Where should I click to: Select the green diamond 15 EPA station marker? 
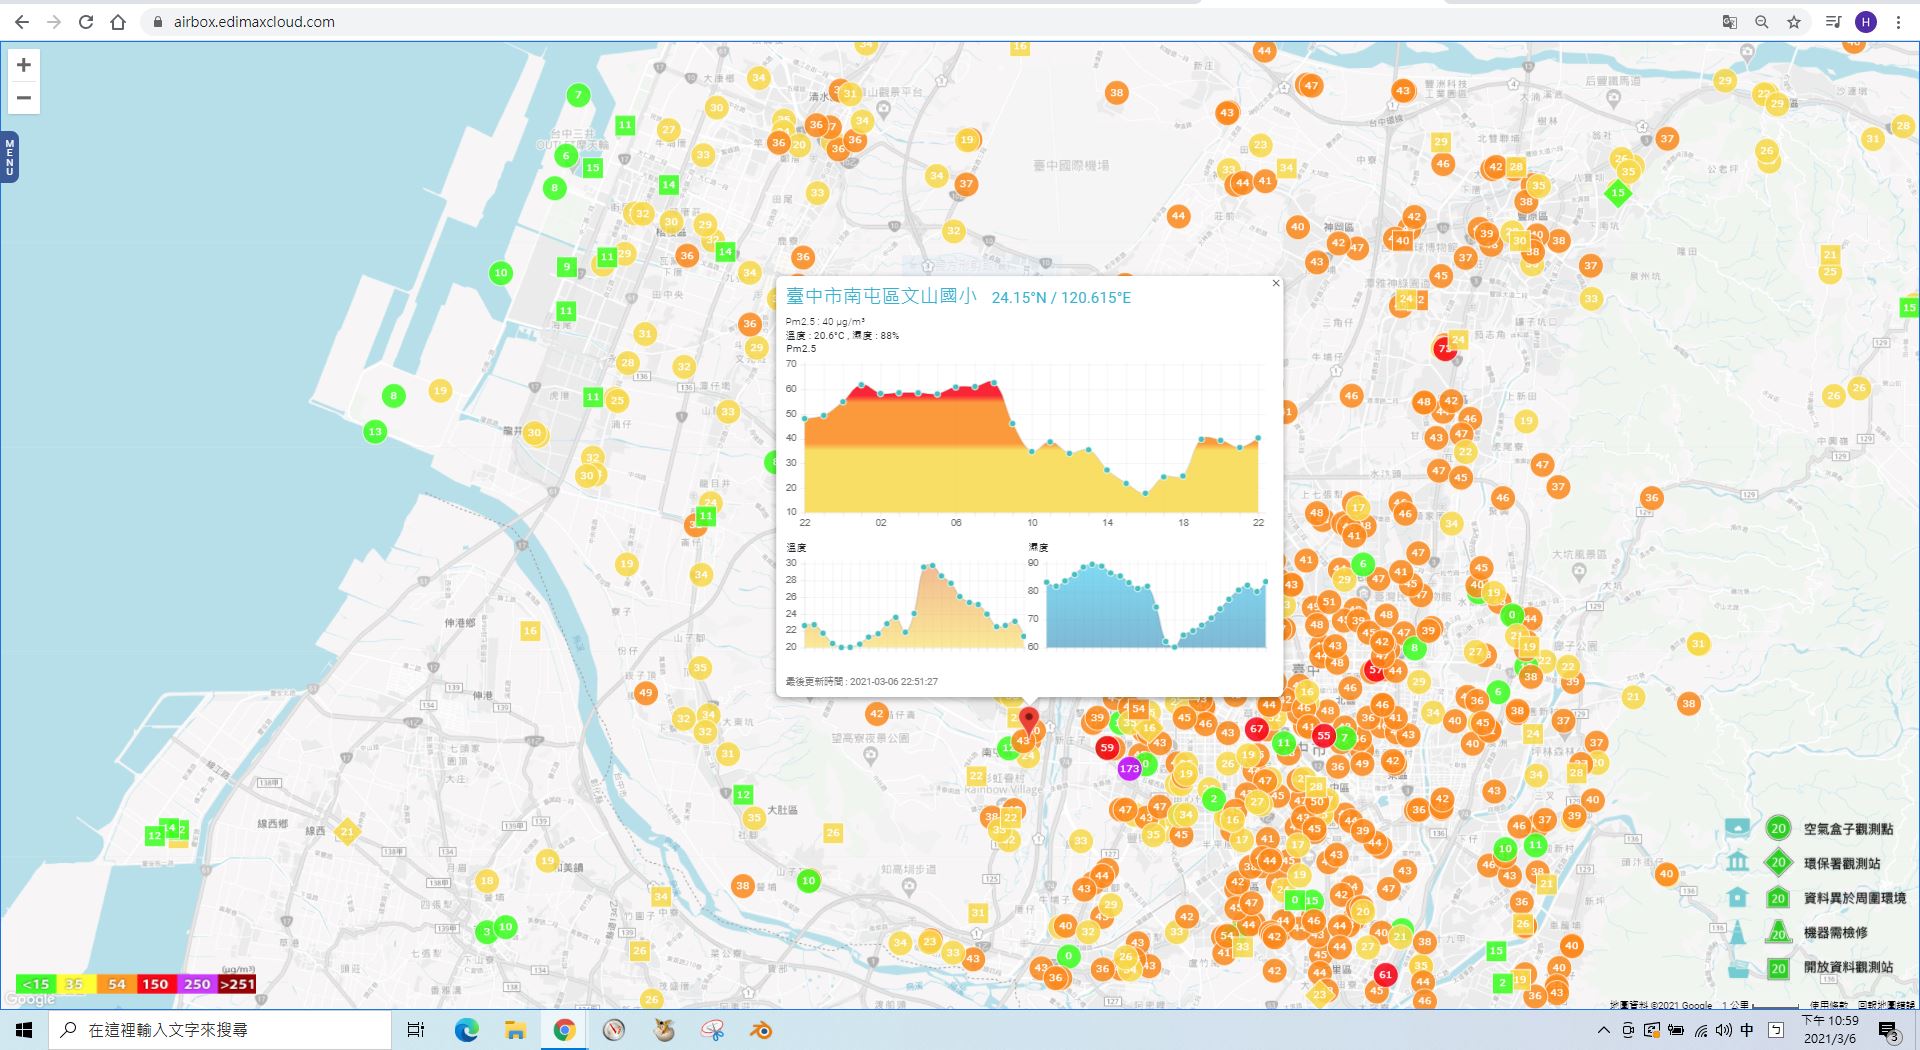tap(1618, 193)
